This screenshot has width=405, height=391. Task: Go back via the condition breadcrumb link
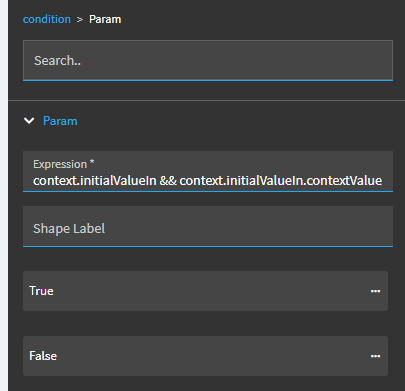tap(47, 19)
